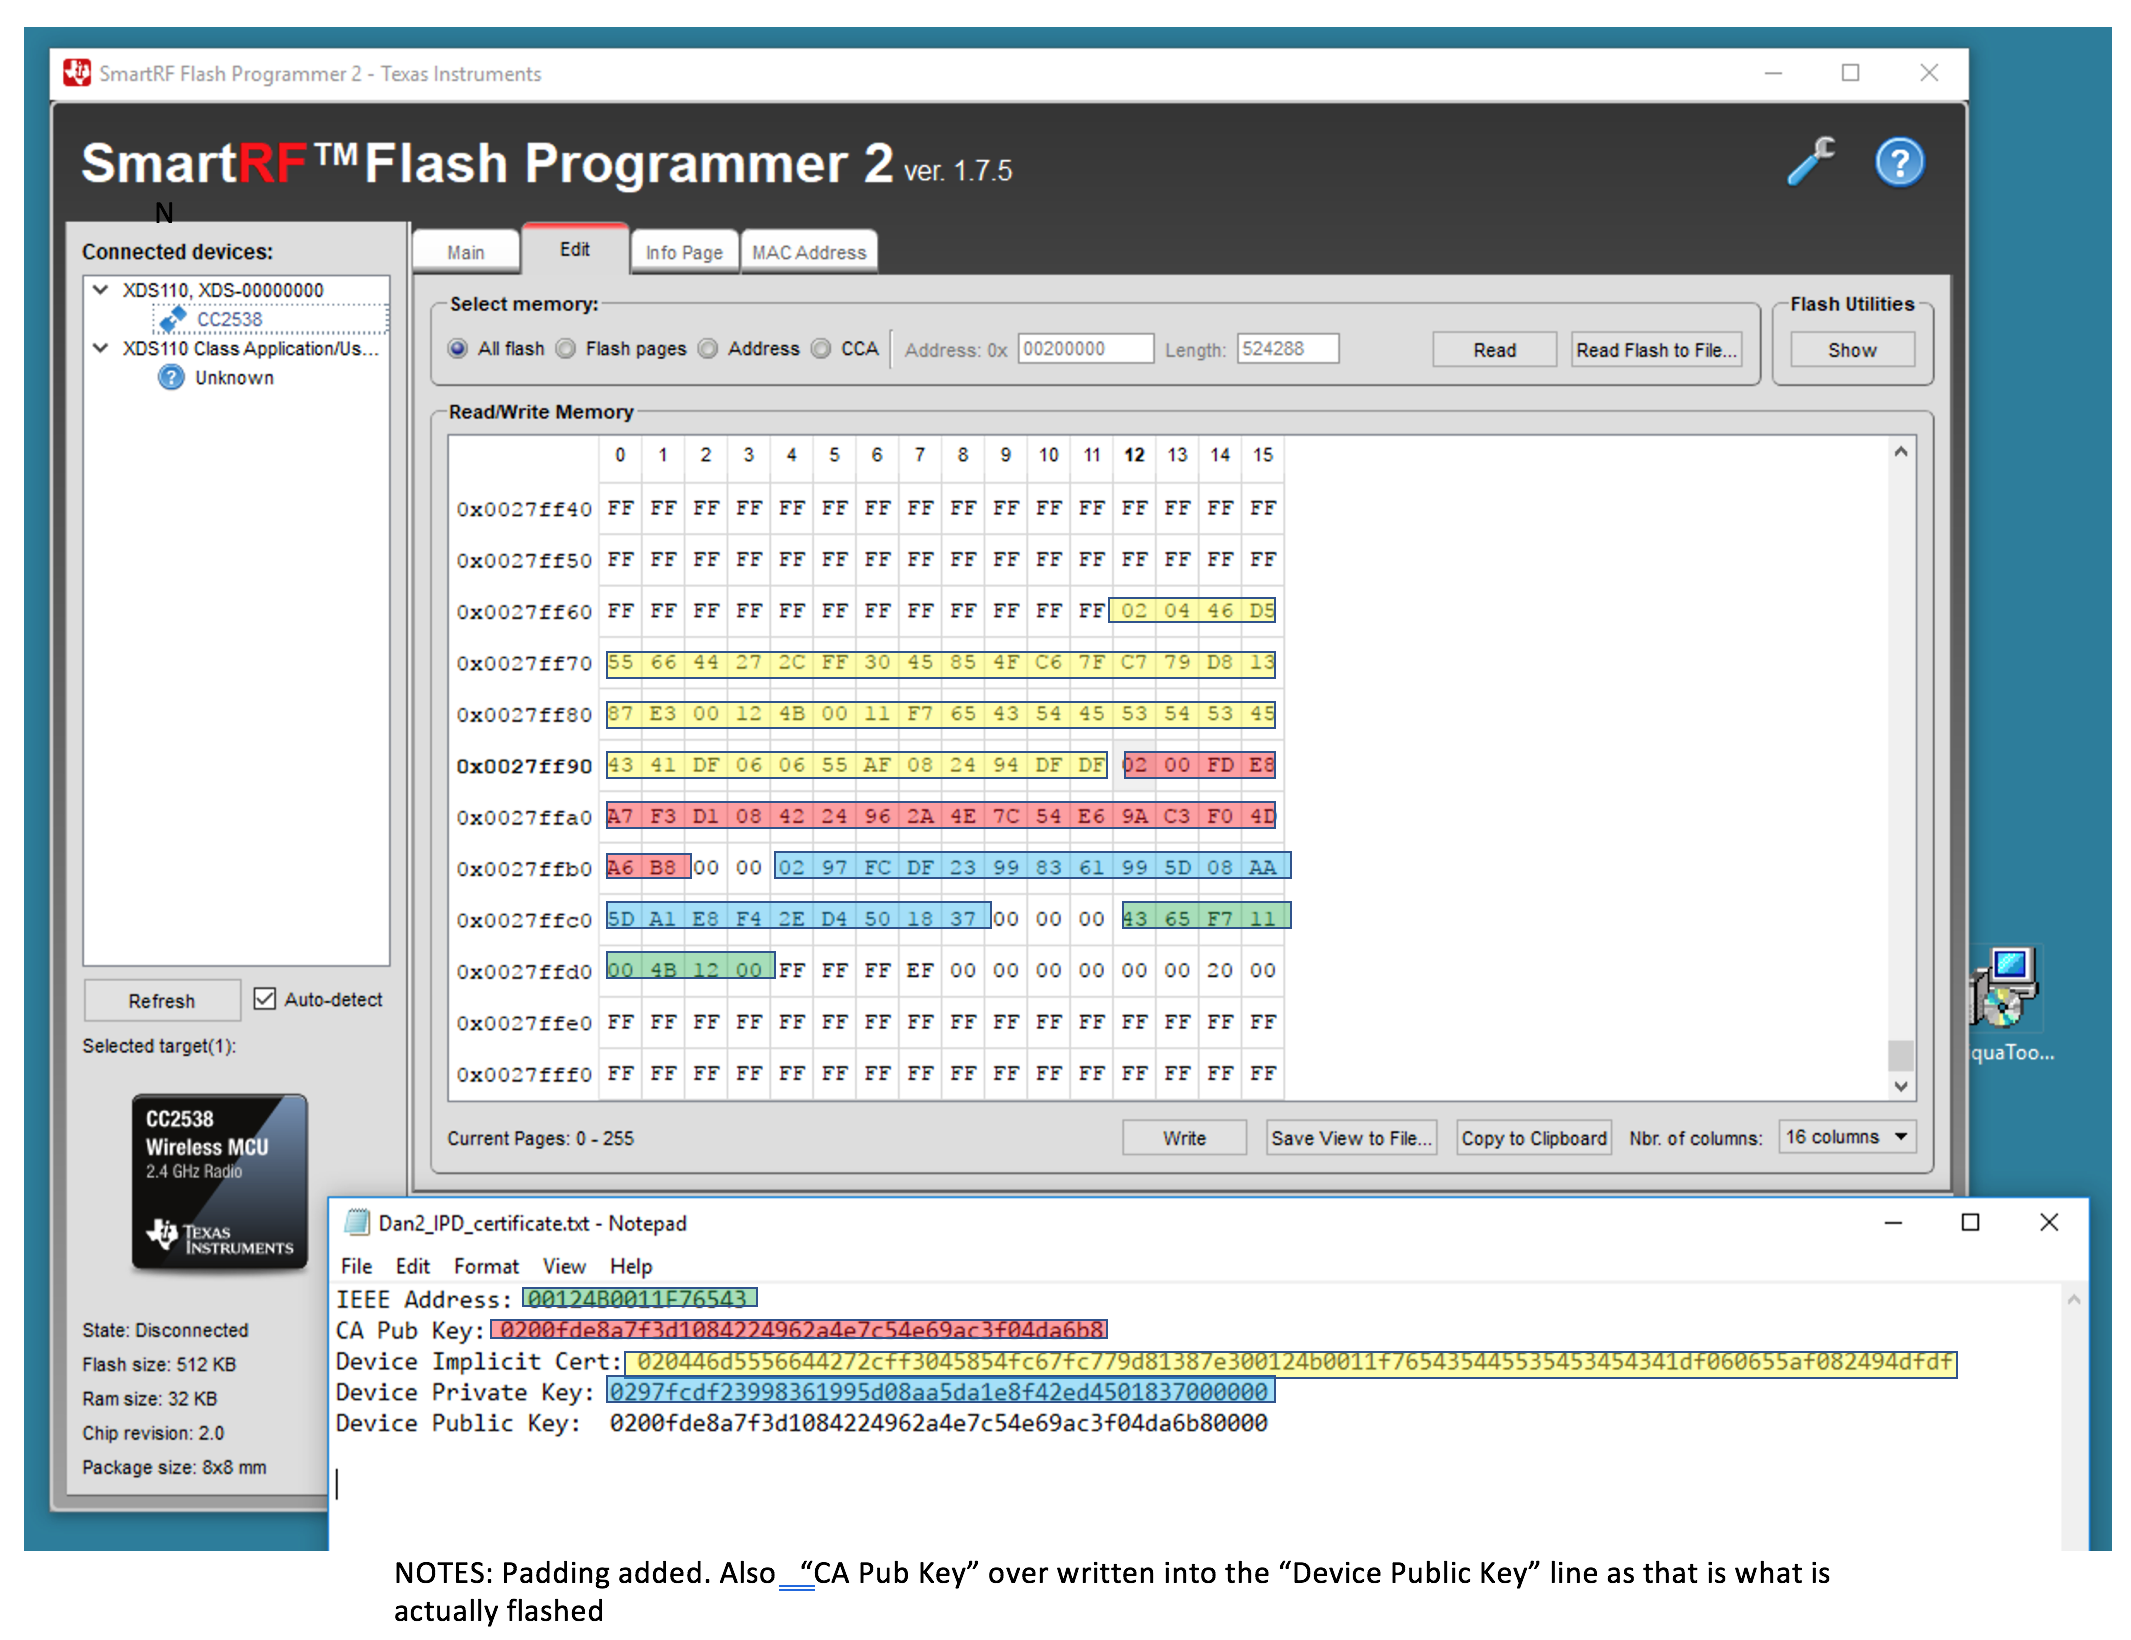The image size is (2131, 1640).
Task: Select the All flash radio button
Action: tap(458, 348)
